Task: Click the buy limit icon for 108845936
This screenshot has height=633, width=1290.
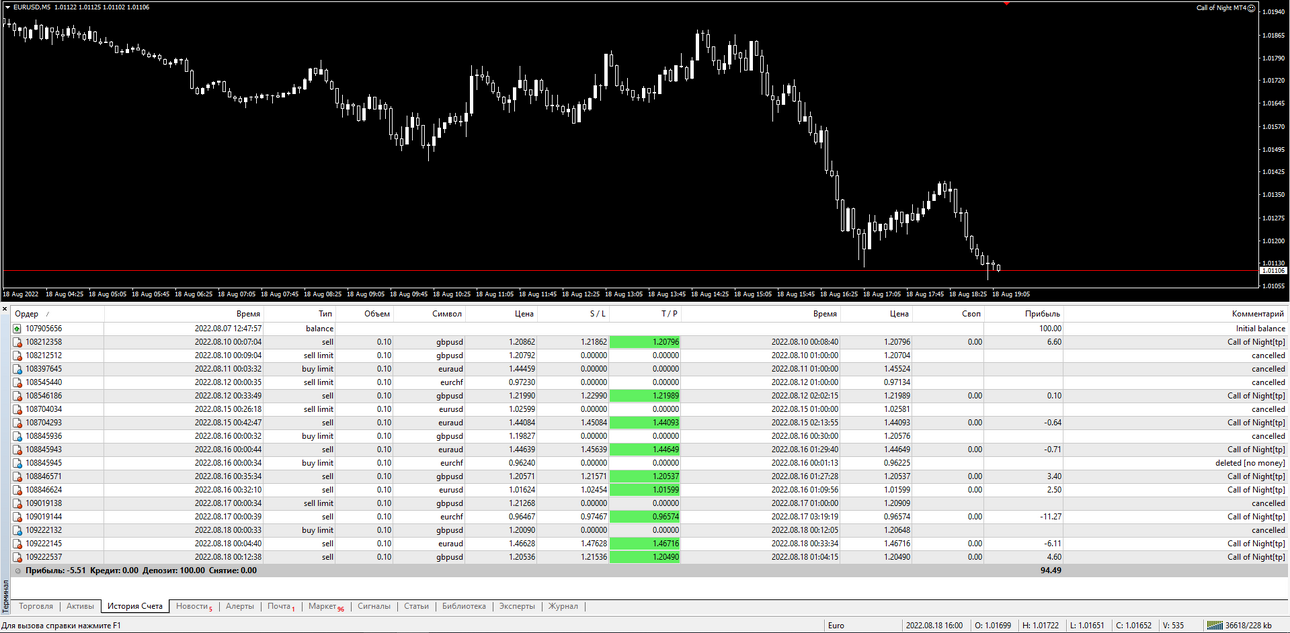Action: click(17, 436)
